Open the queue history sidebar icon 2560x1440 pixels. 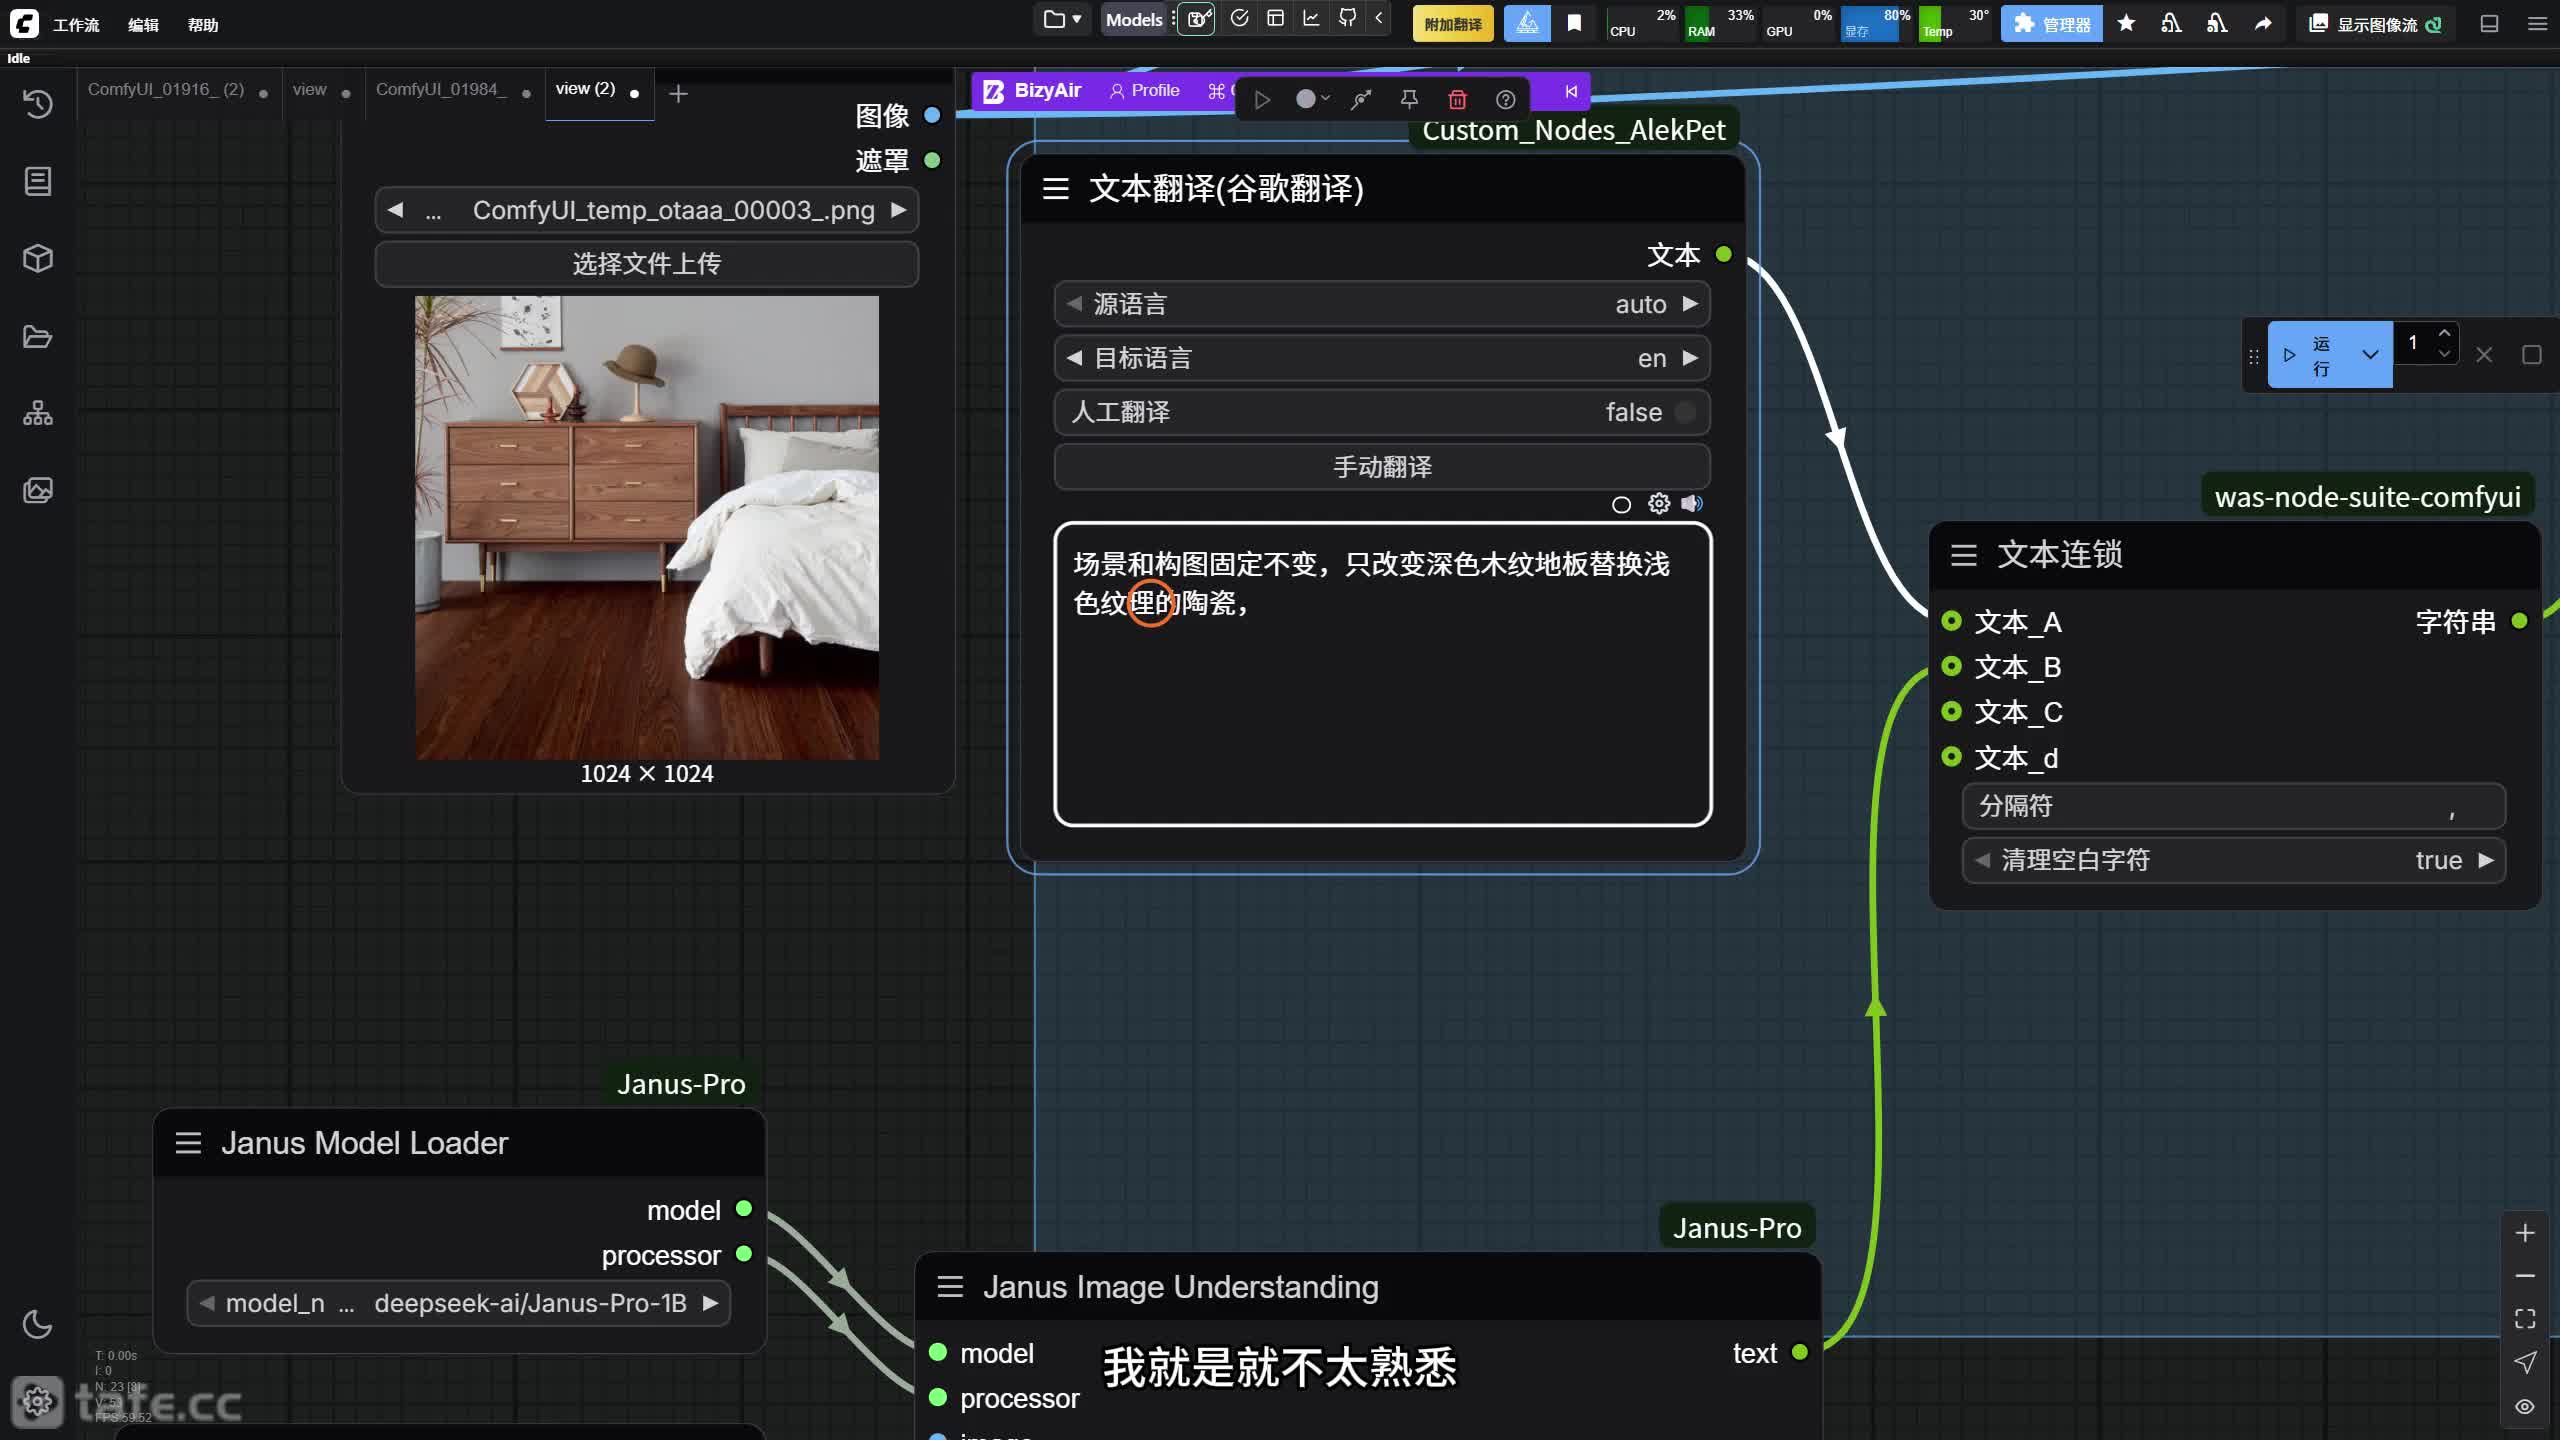[38, 104]
